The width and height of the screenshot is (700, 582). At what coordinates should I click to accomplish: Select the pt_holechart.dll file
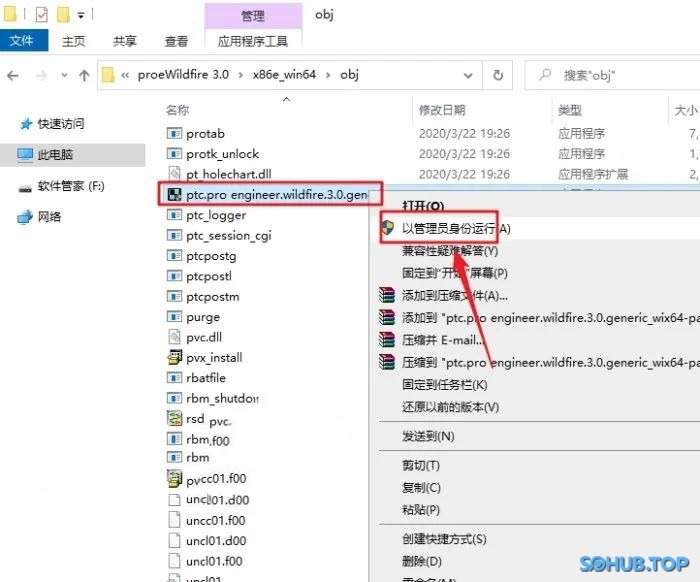click(x=229, y=174)
